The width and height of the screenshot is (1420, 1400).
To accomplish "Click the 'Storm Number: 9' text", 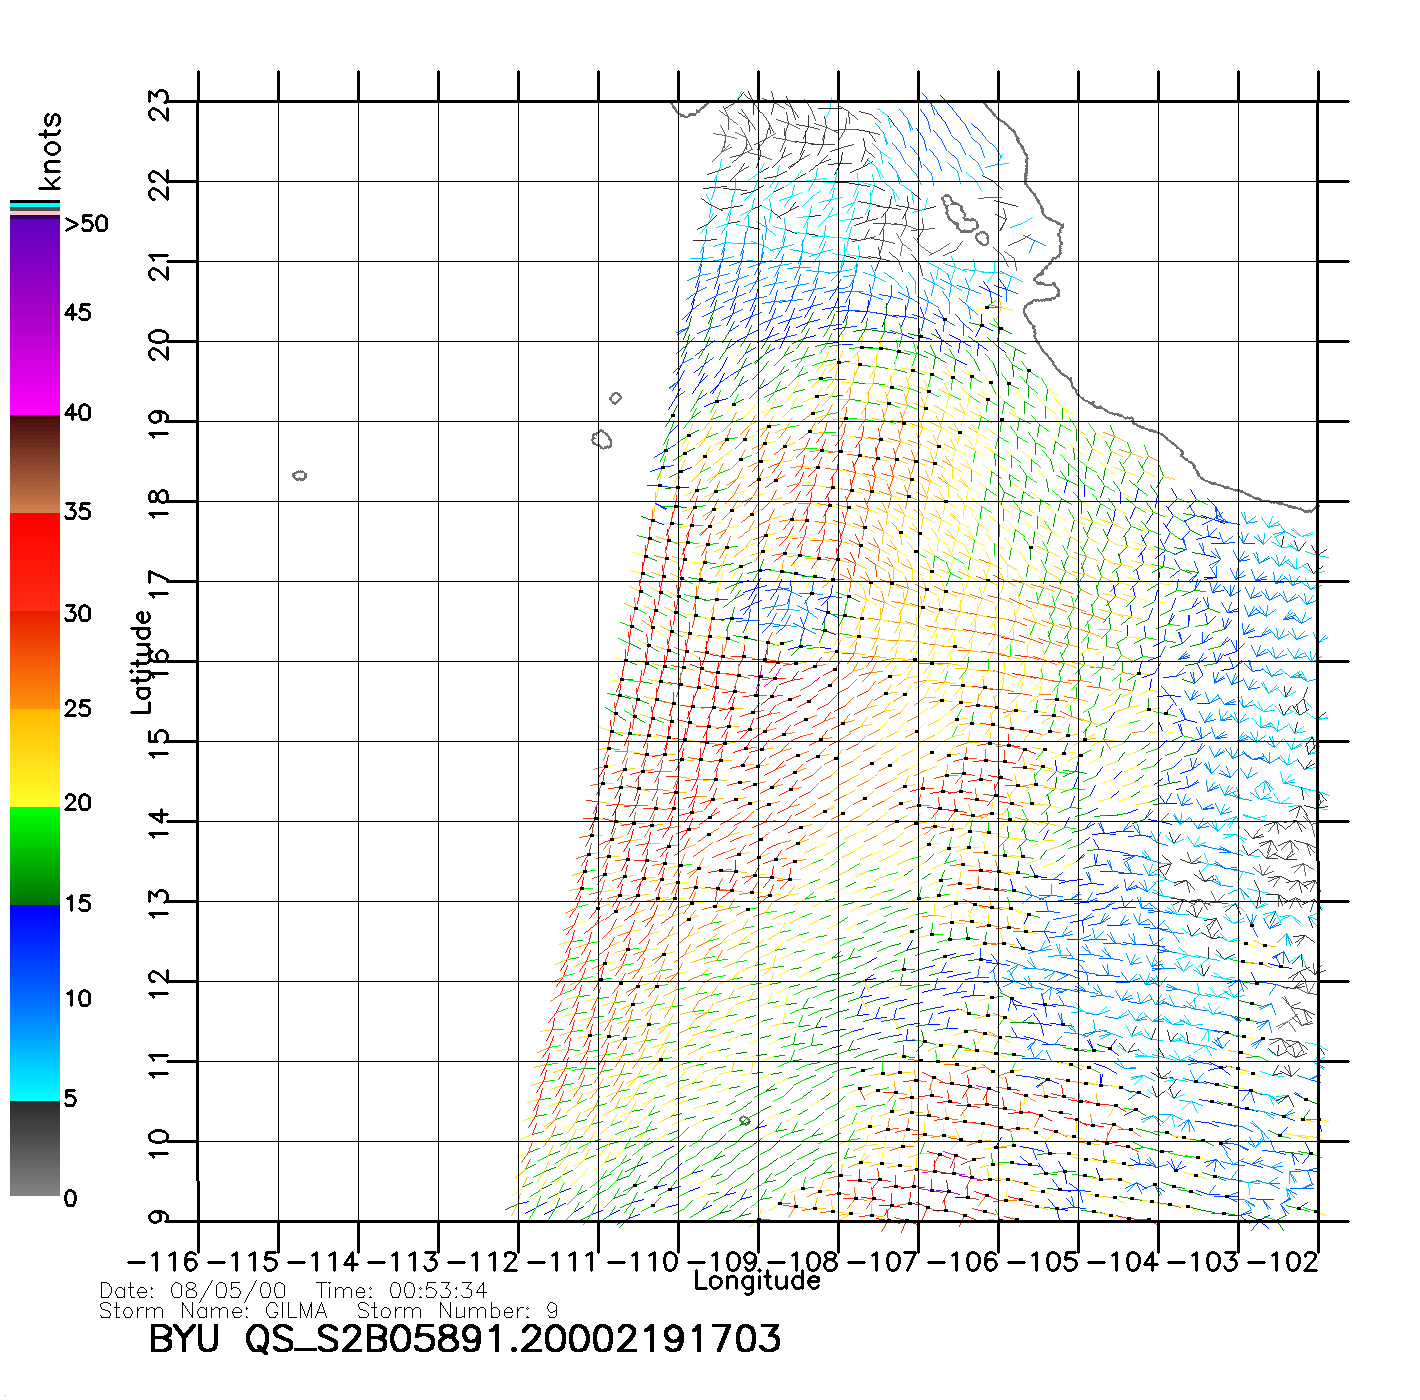I will pyautogui.click(x=457, y=1310).
